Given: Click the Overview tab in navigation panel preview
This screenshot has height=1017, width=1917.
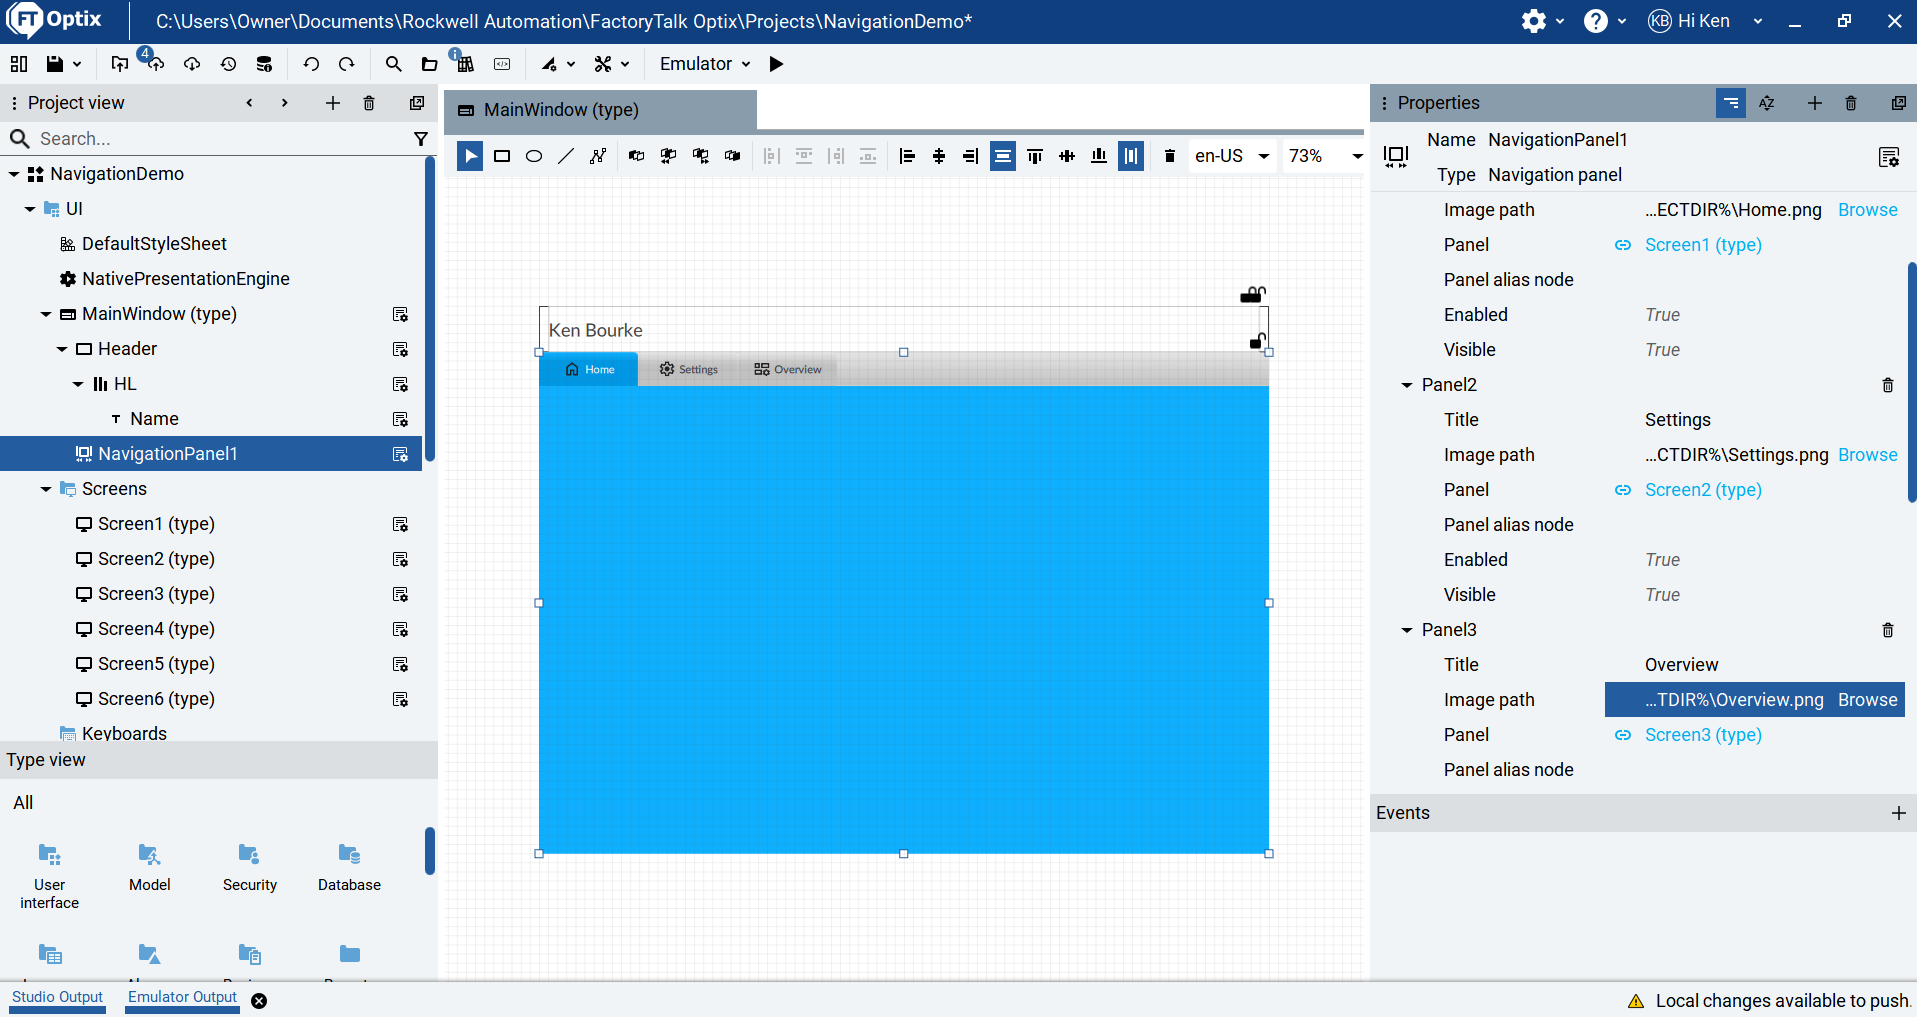Looking at the screenshot, I should (x=788, y=370).
